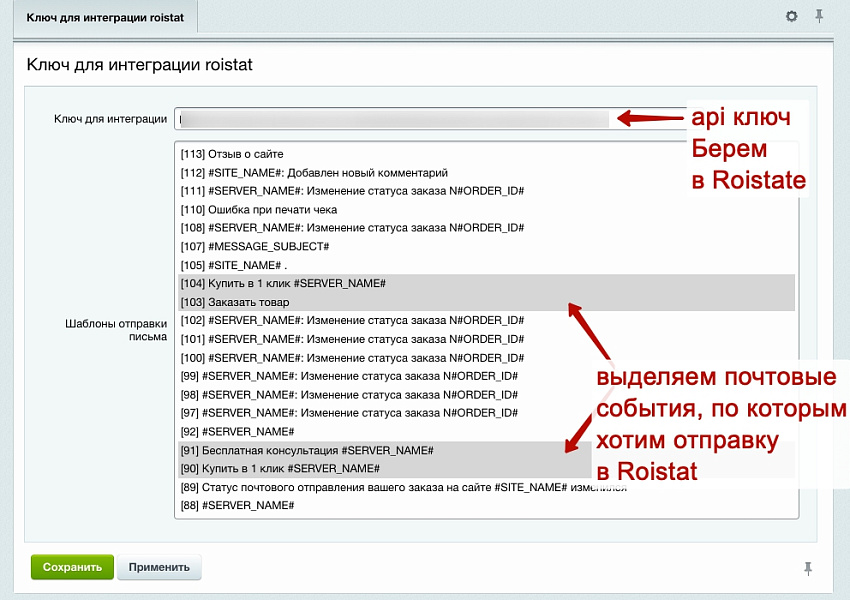Pick "[104] Купить в 1 клик" template
The image size is (850, 600).
(283, 284)
